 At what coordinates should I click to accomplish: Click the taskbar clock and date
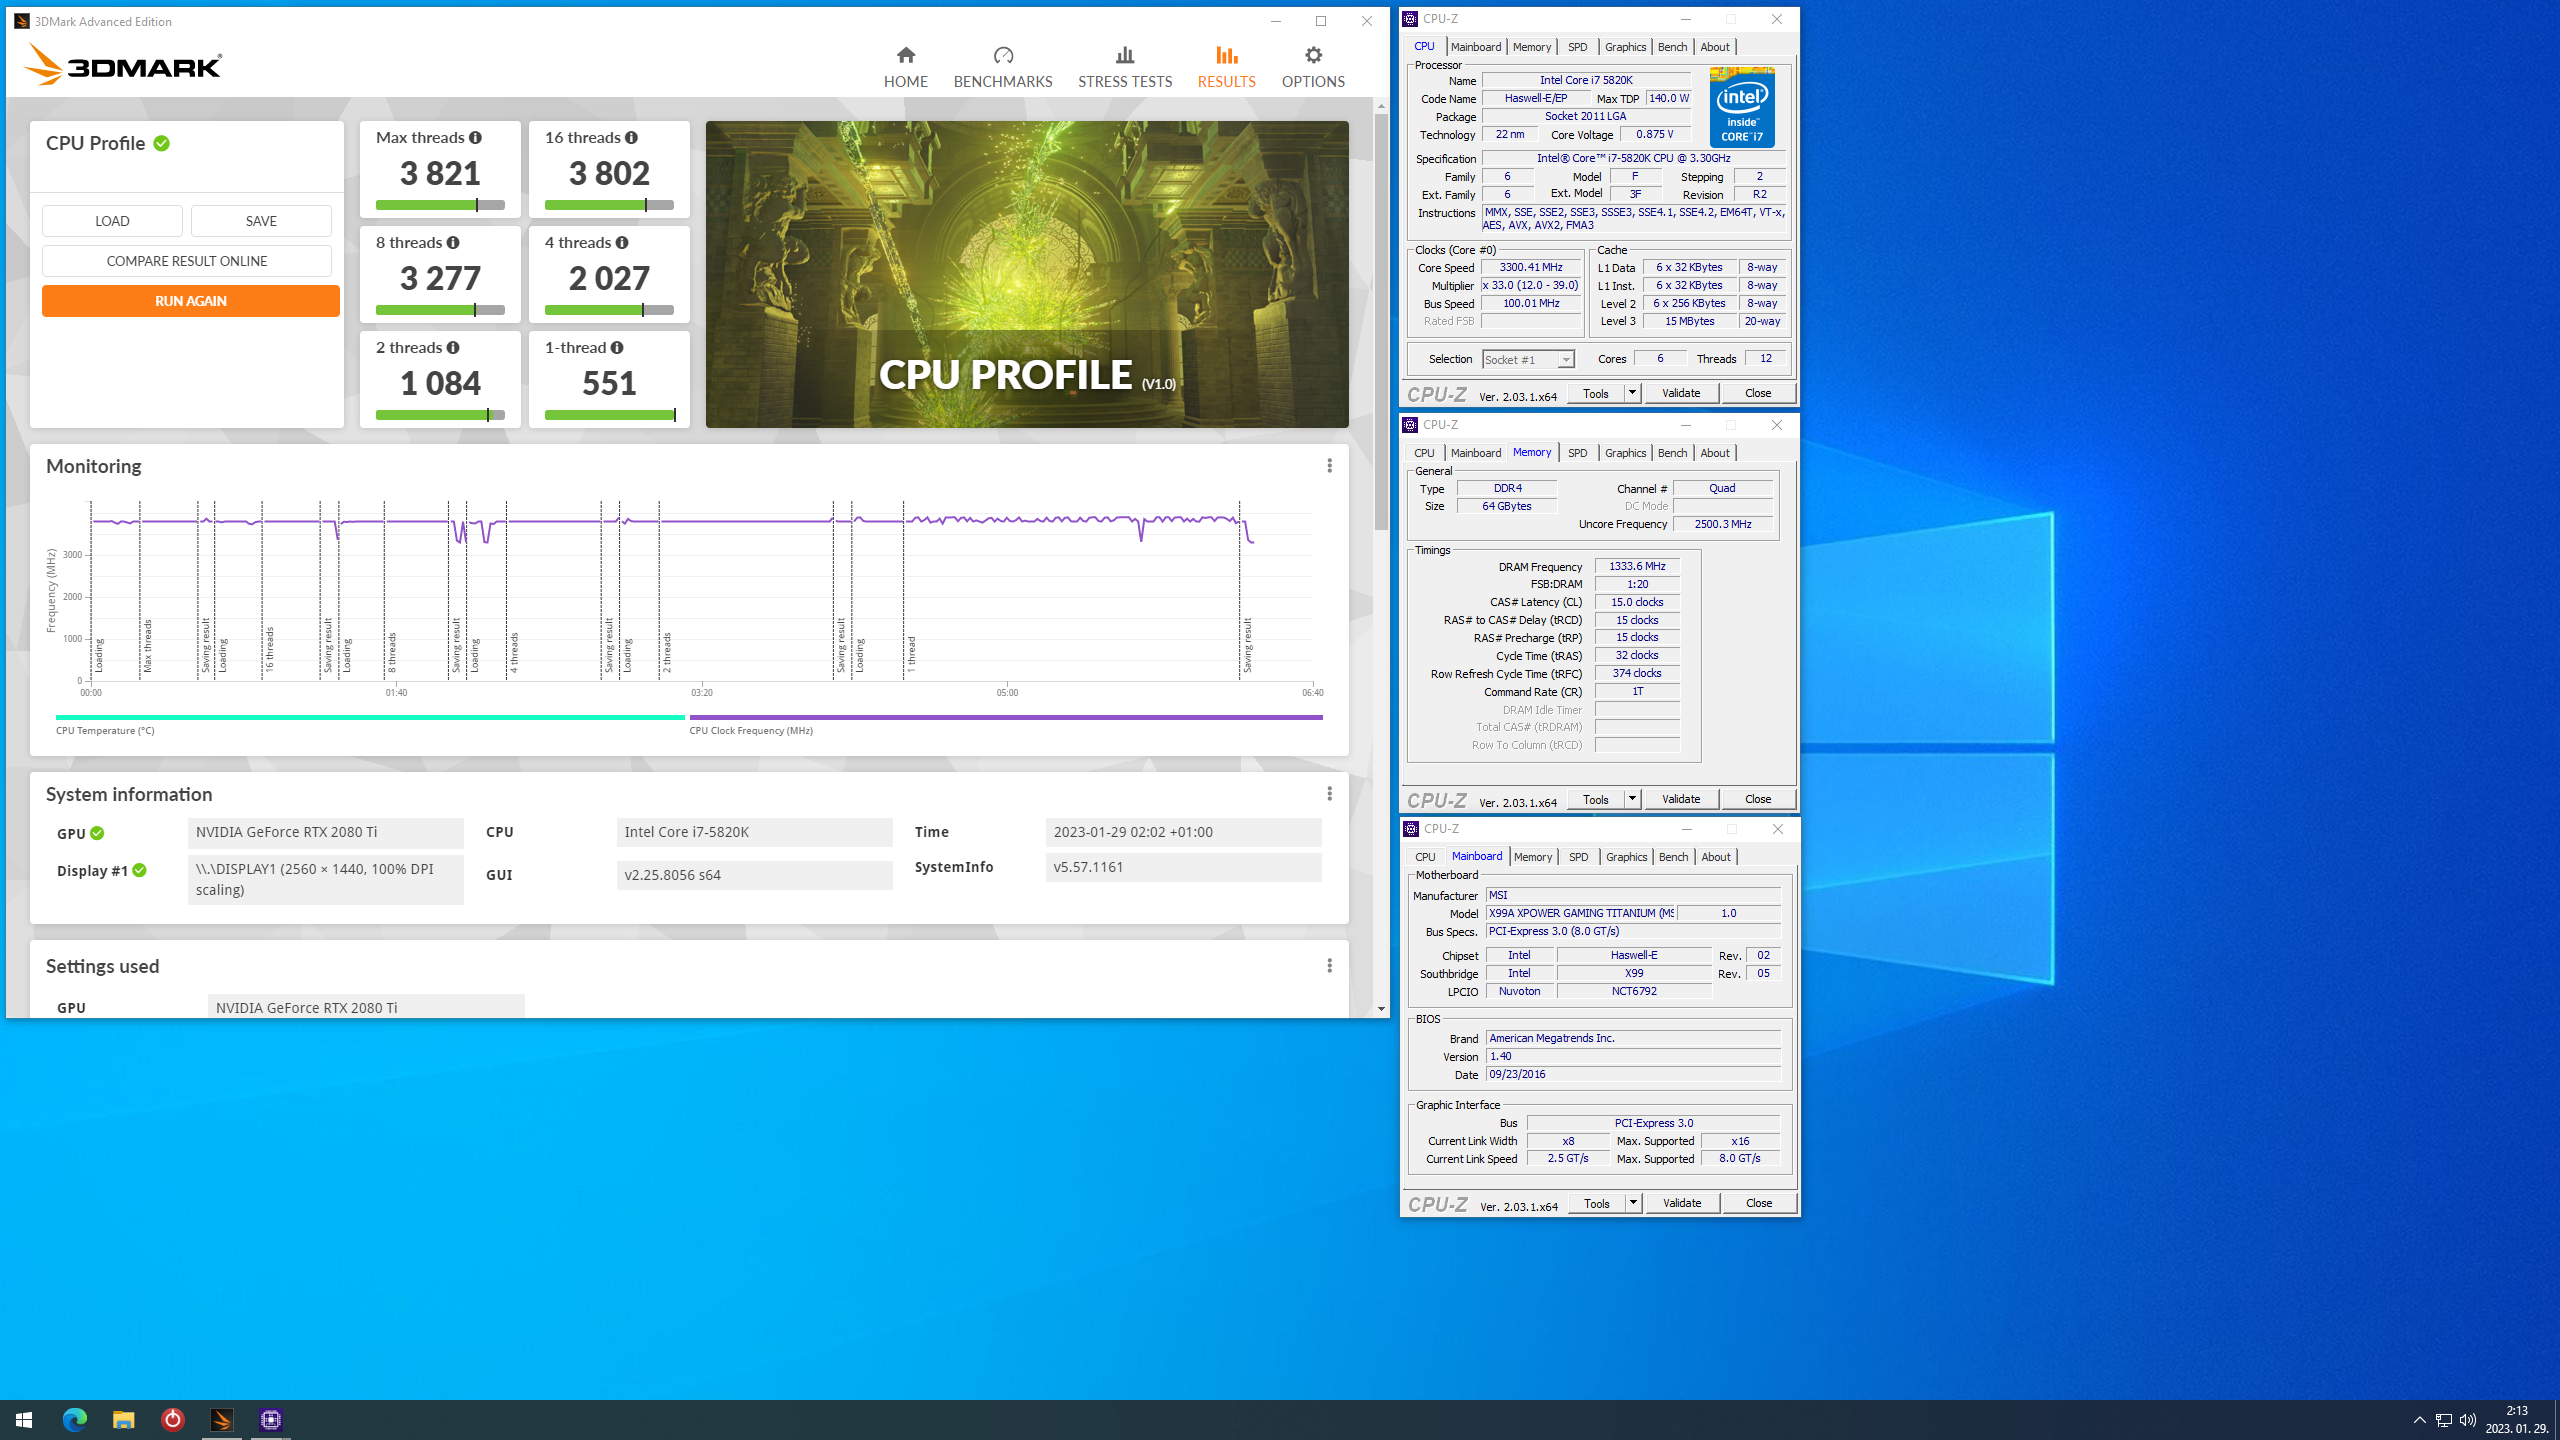[x=2517, y=1420]
